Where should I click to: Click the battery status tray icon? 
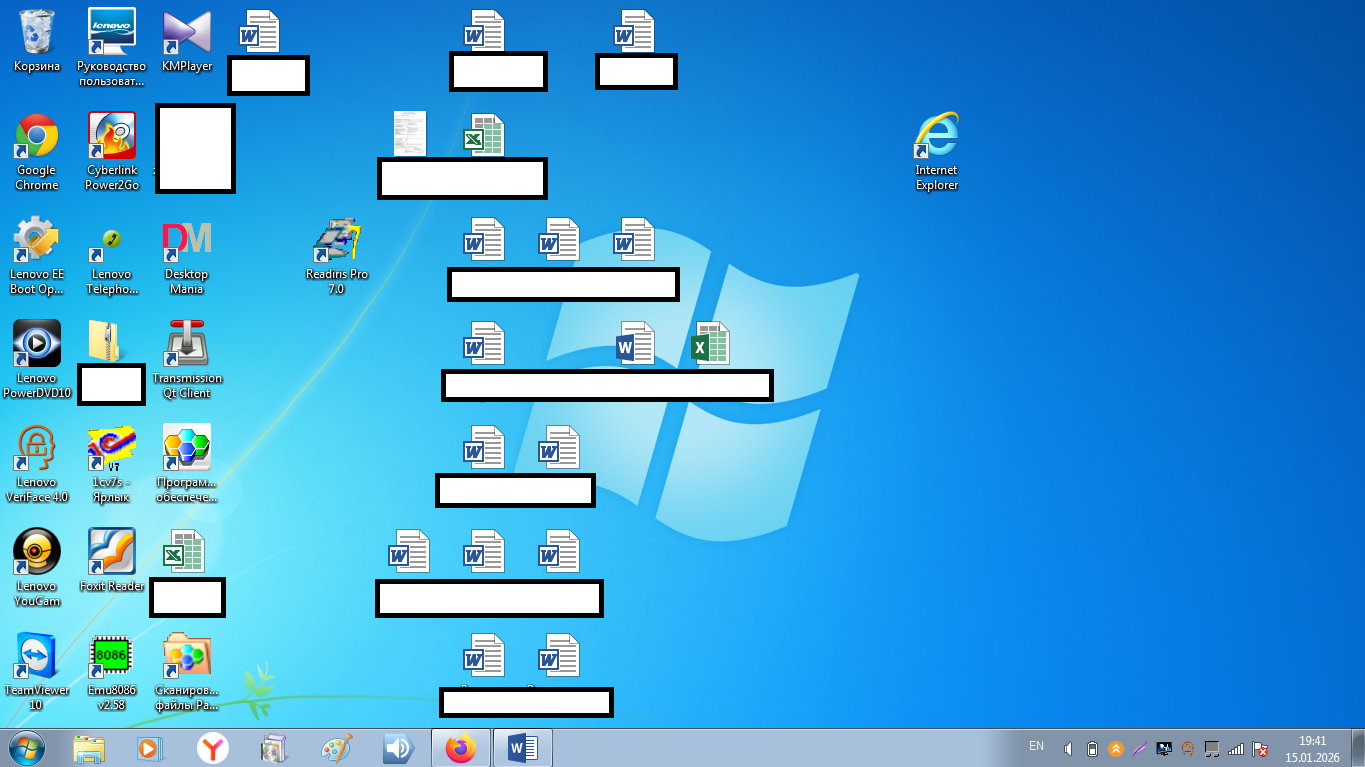pyautogui.click(x=1093, y=748)
